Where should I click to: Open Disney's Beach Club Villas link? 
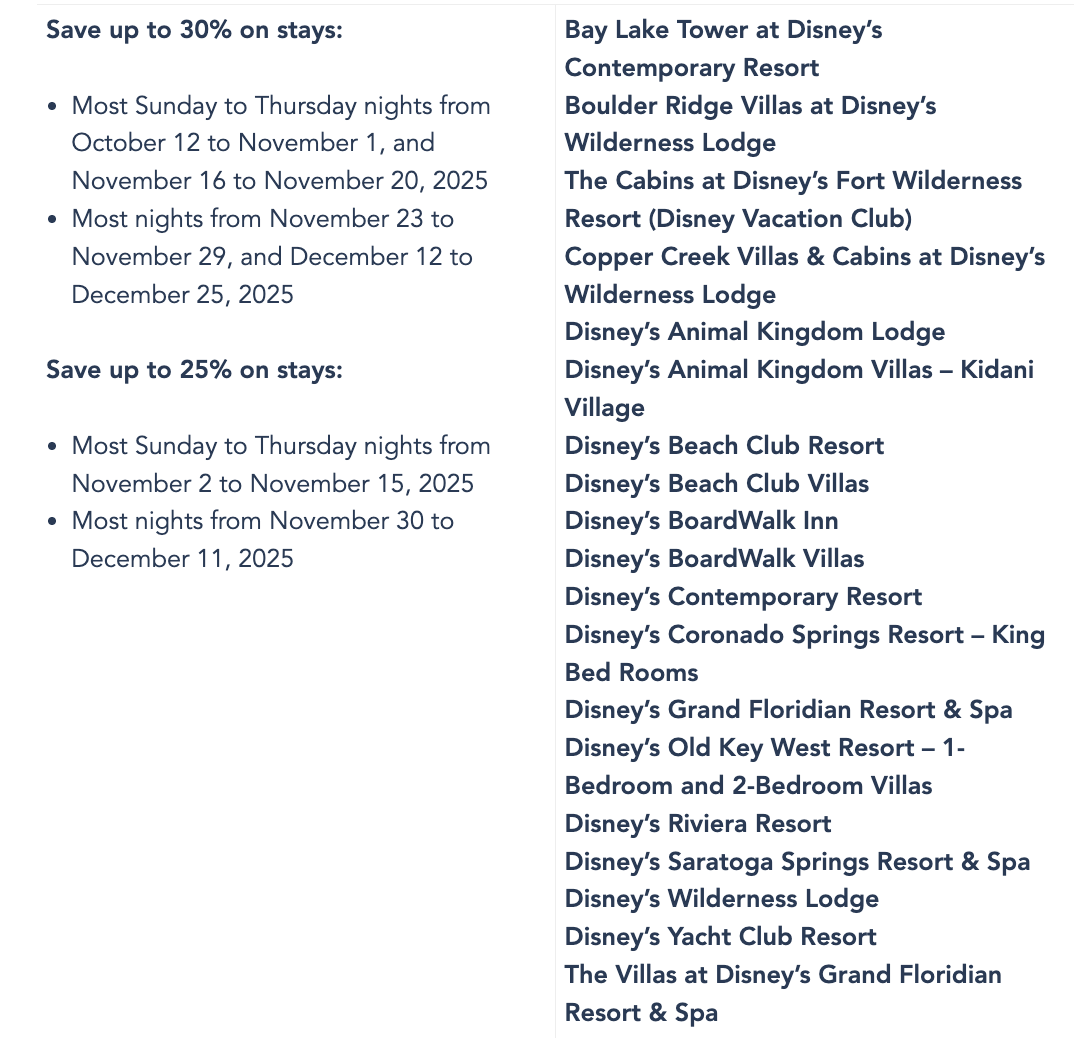tap(716, 484)
